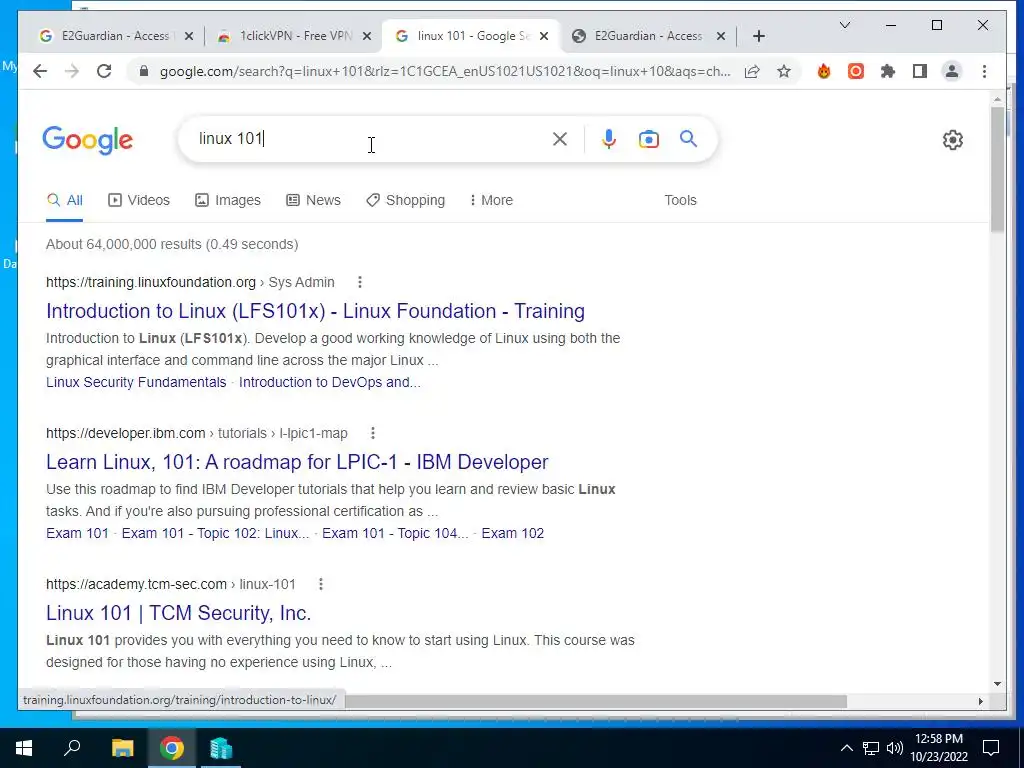1024x768 pixels.
Task: Open Chrome three-dot menu
Action: pyautogui.click(x=984, y=71)
